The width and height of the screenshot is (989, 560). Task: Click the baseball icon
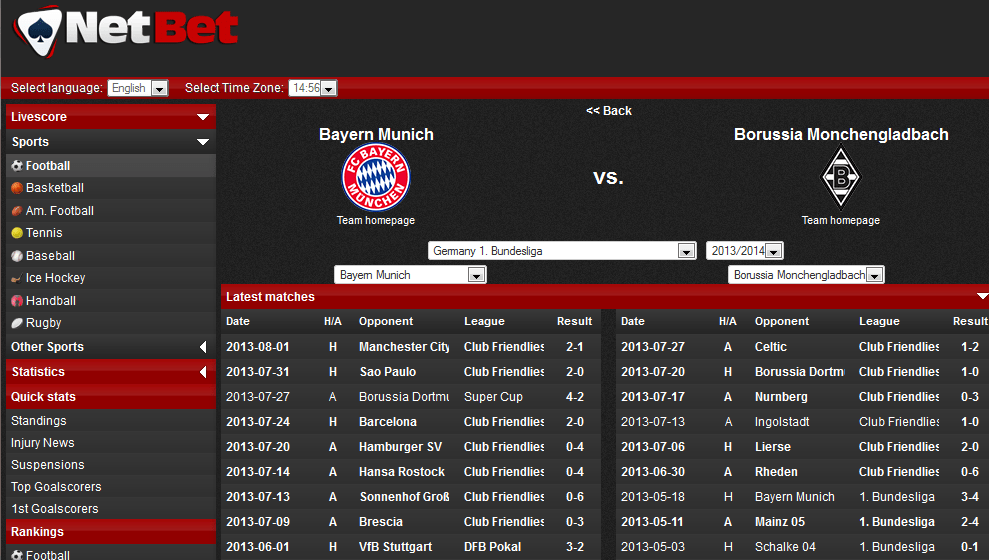[x=17, y=256]
